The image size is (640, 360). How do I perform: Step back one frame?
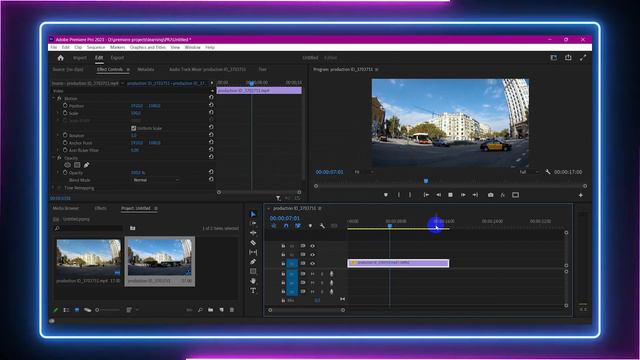(x=438, y=195)
